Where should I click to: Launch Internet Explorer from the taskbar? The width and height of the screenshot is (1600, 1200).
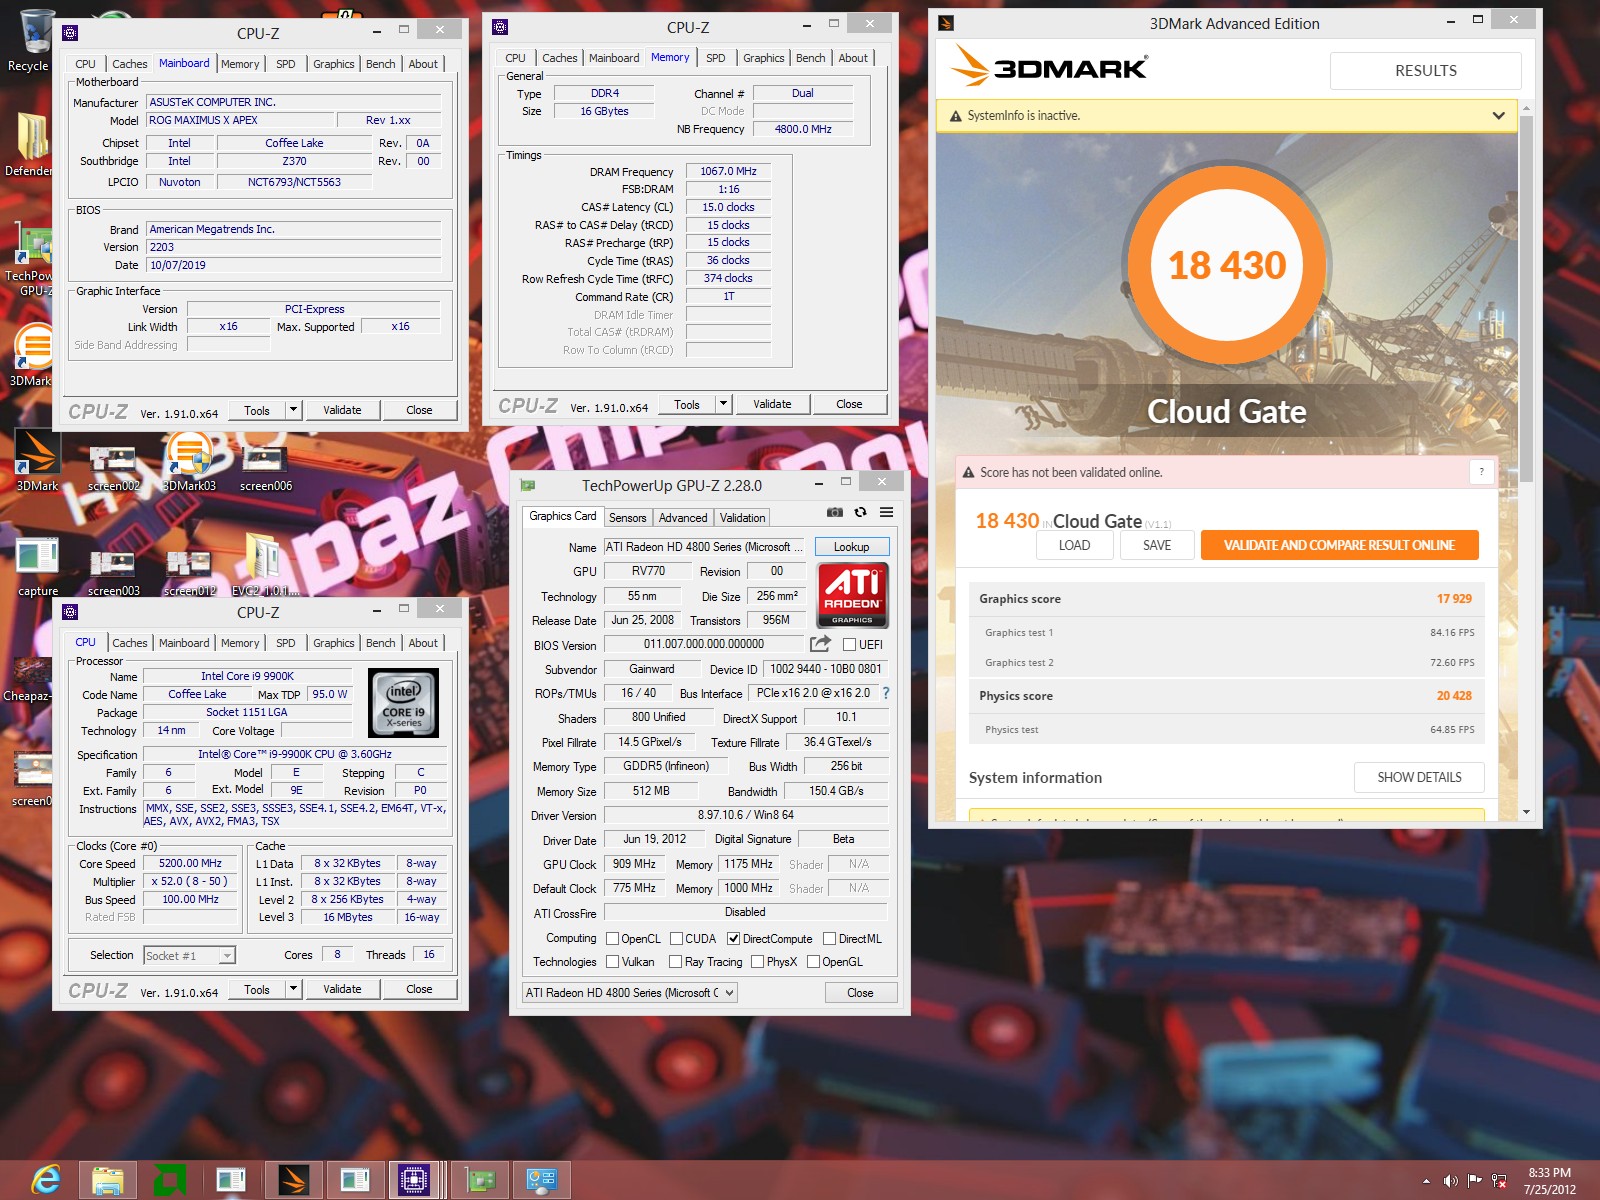tap(46, 1180)
